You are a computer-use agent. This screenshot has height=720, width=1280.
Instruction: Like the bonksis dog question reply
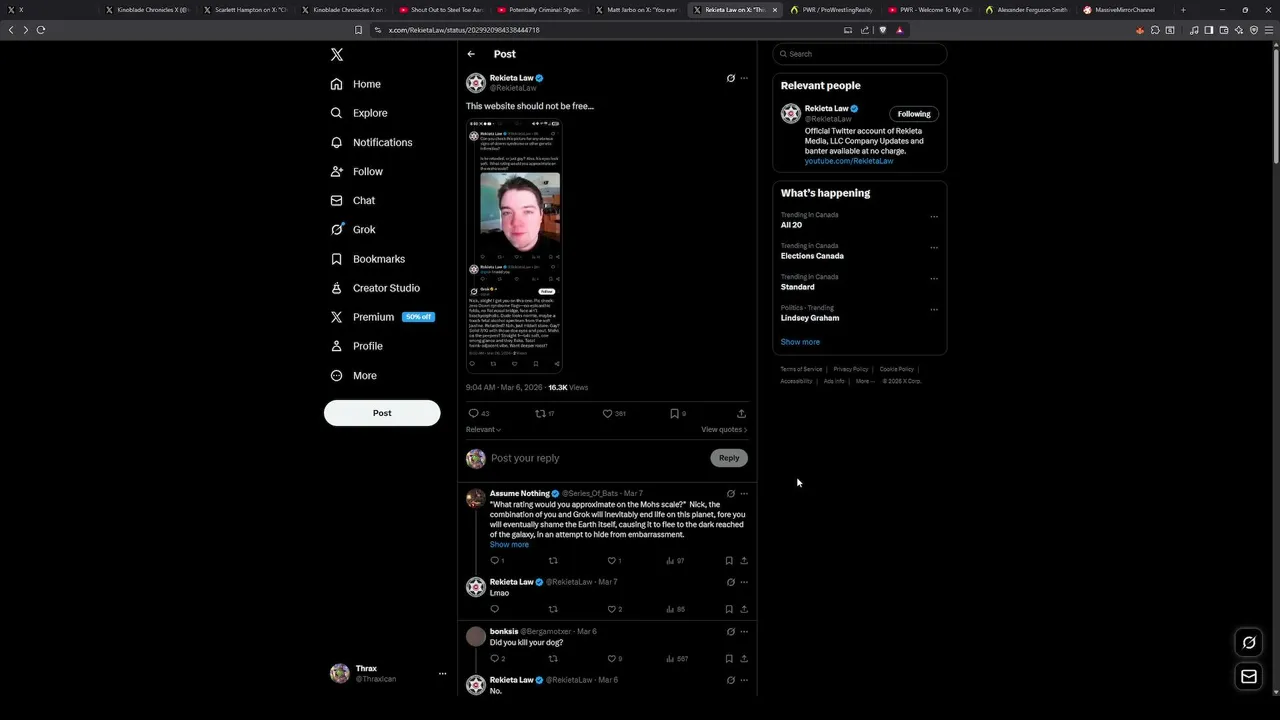tap(613, 659)
